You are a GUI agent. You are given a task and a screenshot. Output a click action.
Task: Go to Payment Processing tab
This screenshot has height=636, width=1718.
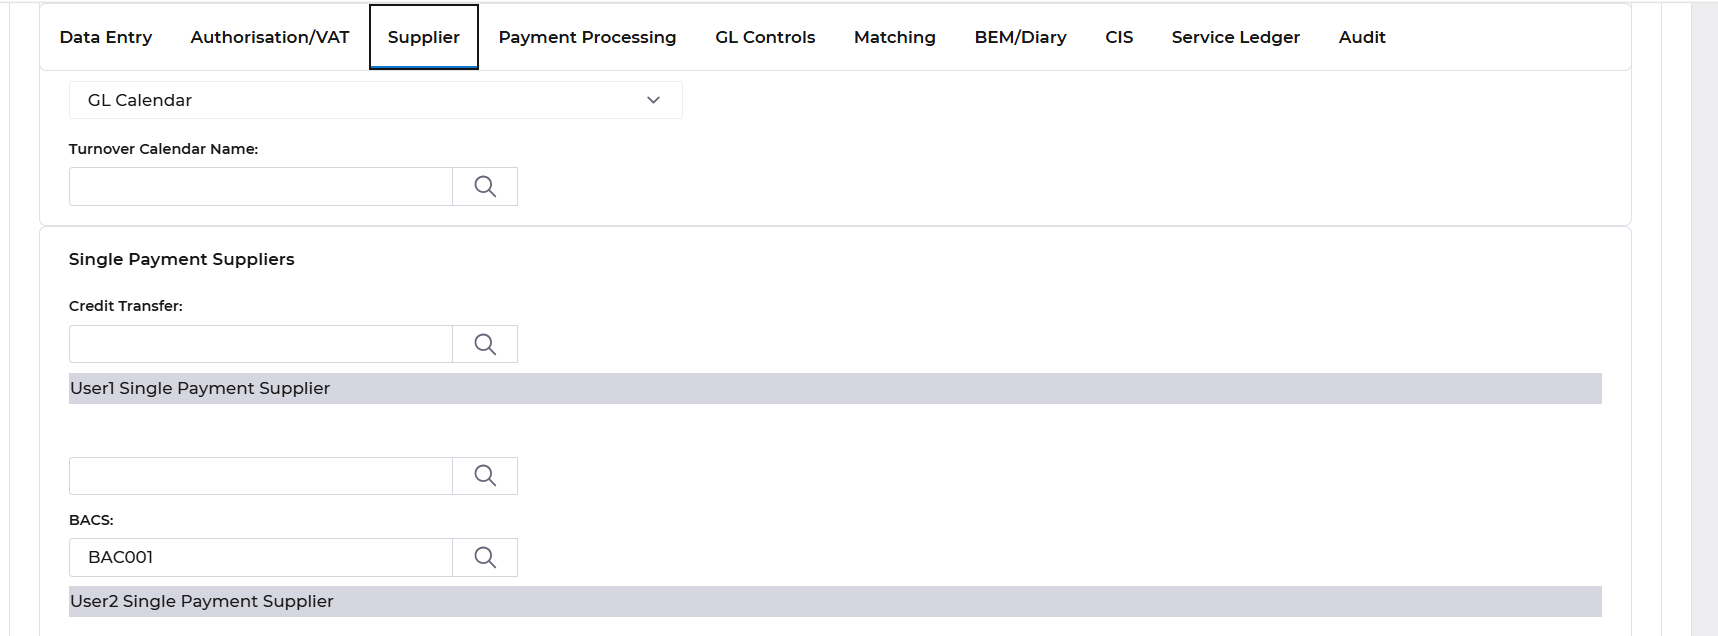[x=588, y=37]
